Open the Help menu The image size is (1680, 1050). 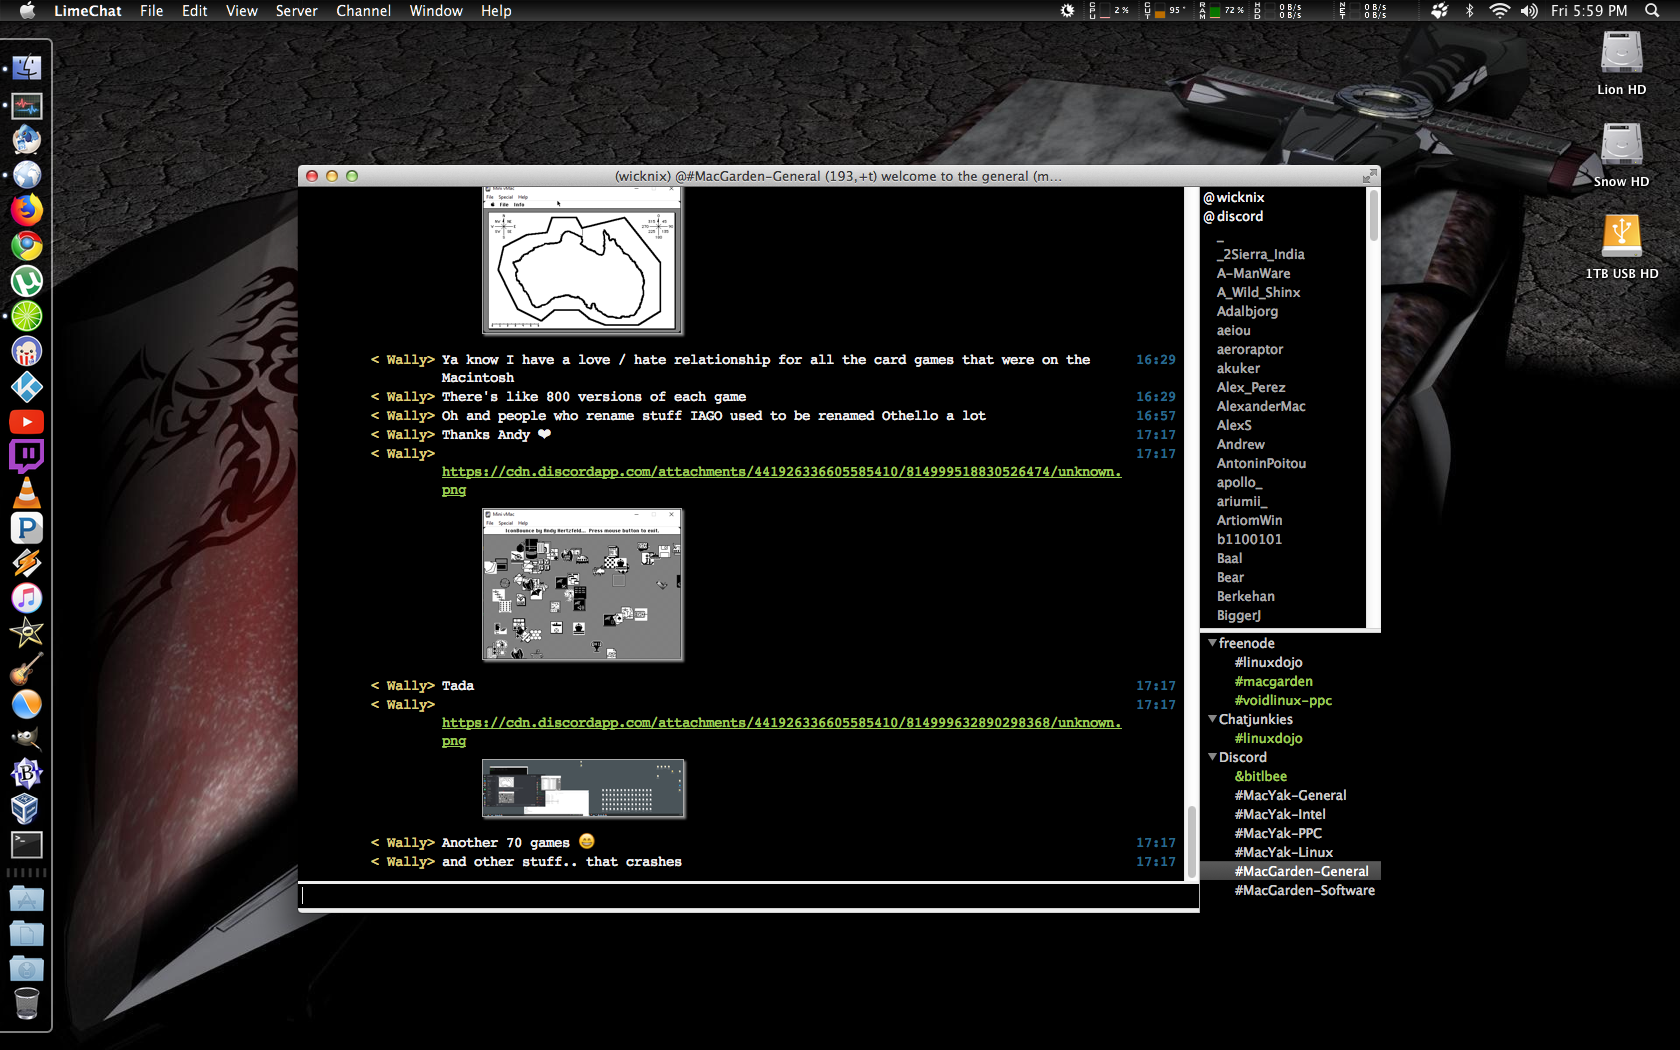coord(496,11)
